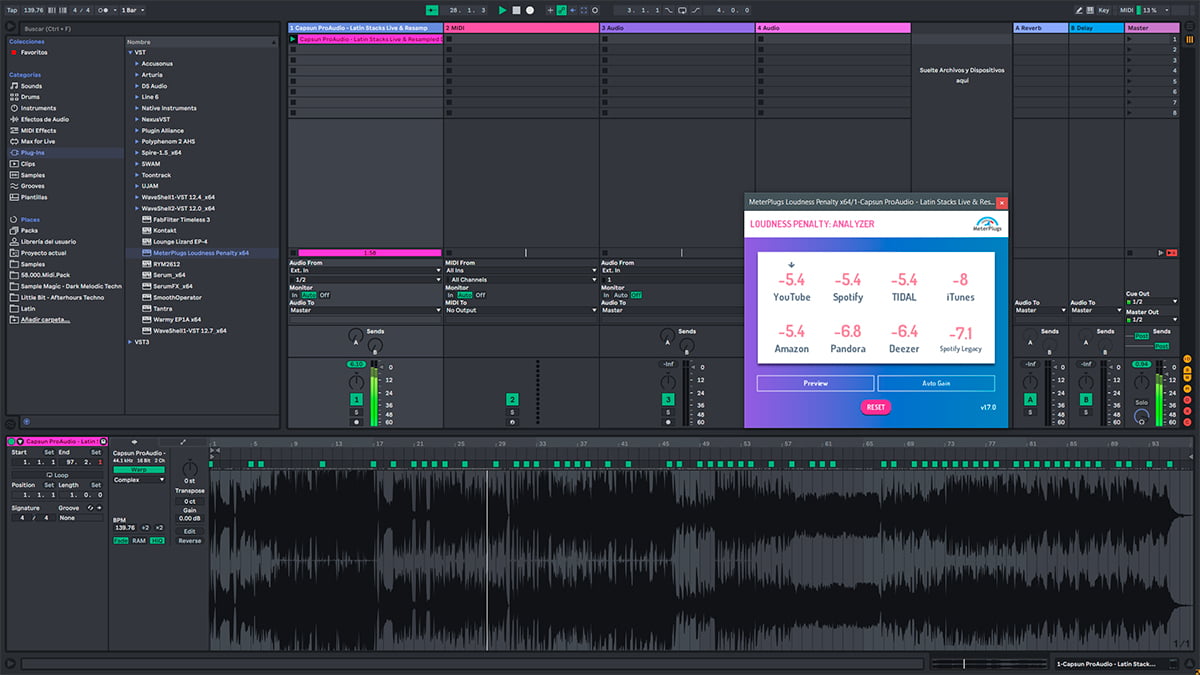This screenshot has height=675, width=1200.
Task: Set track 1 monitor to Off
Action: pos(324,295)
